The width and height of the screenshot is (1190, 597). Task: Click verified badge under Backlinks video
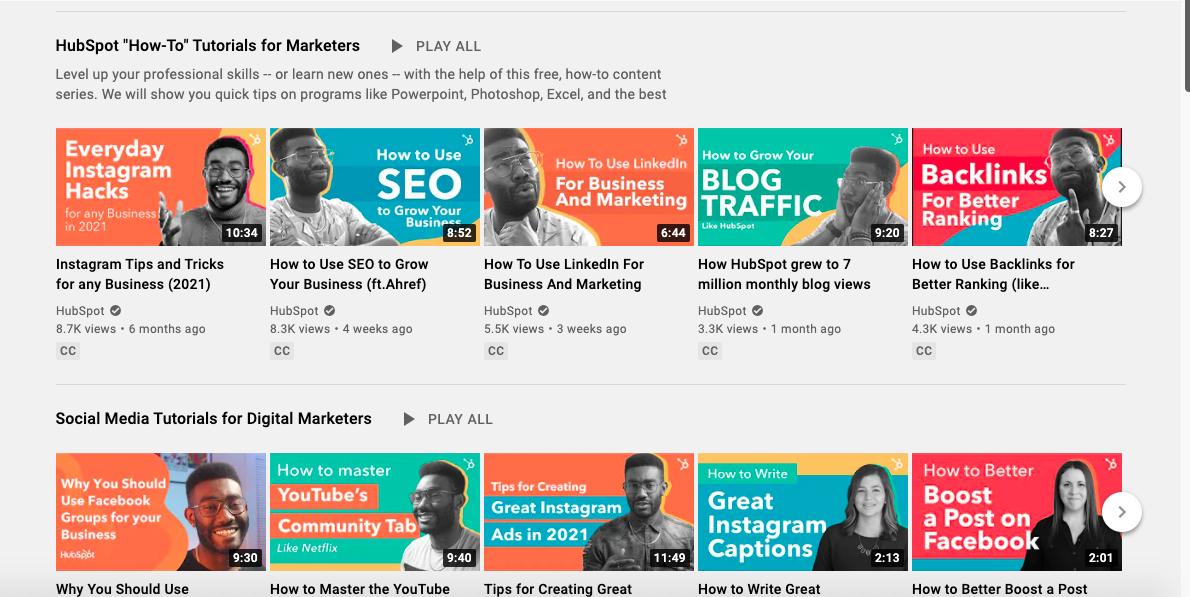[x=971, y=311]
